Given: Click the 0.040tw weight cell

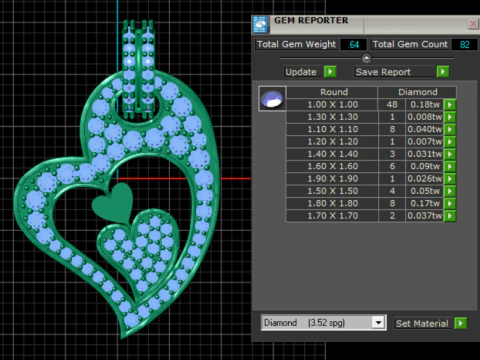Looking at the screenshot, I should click(x=425, y=129).
